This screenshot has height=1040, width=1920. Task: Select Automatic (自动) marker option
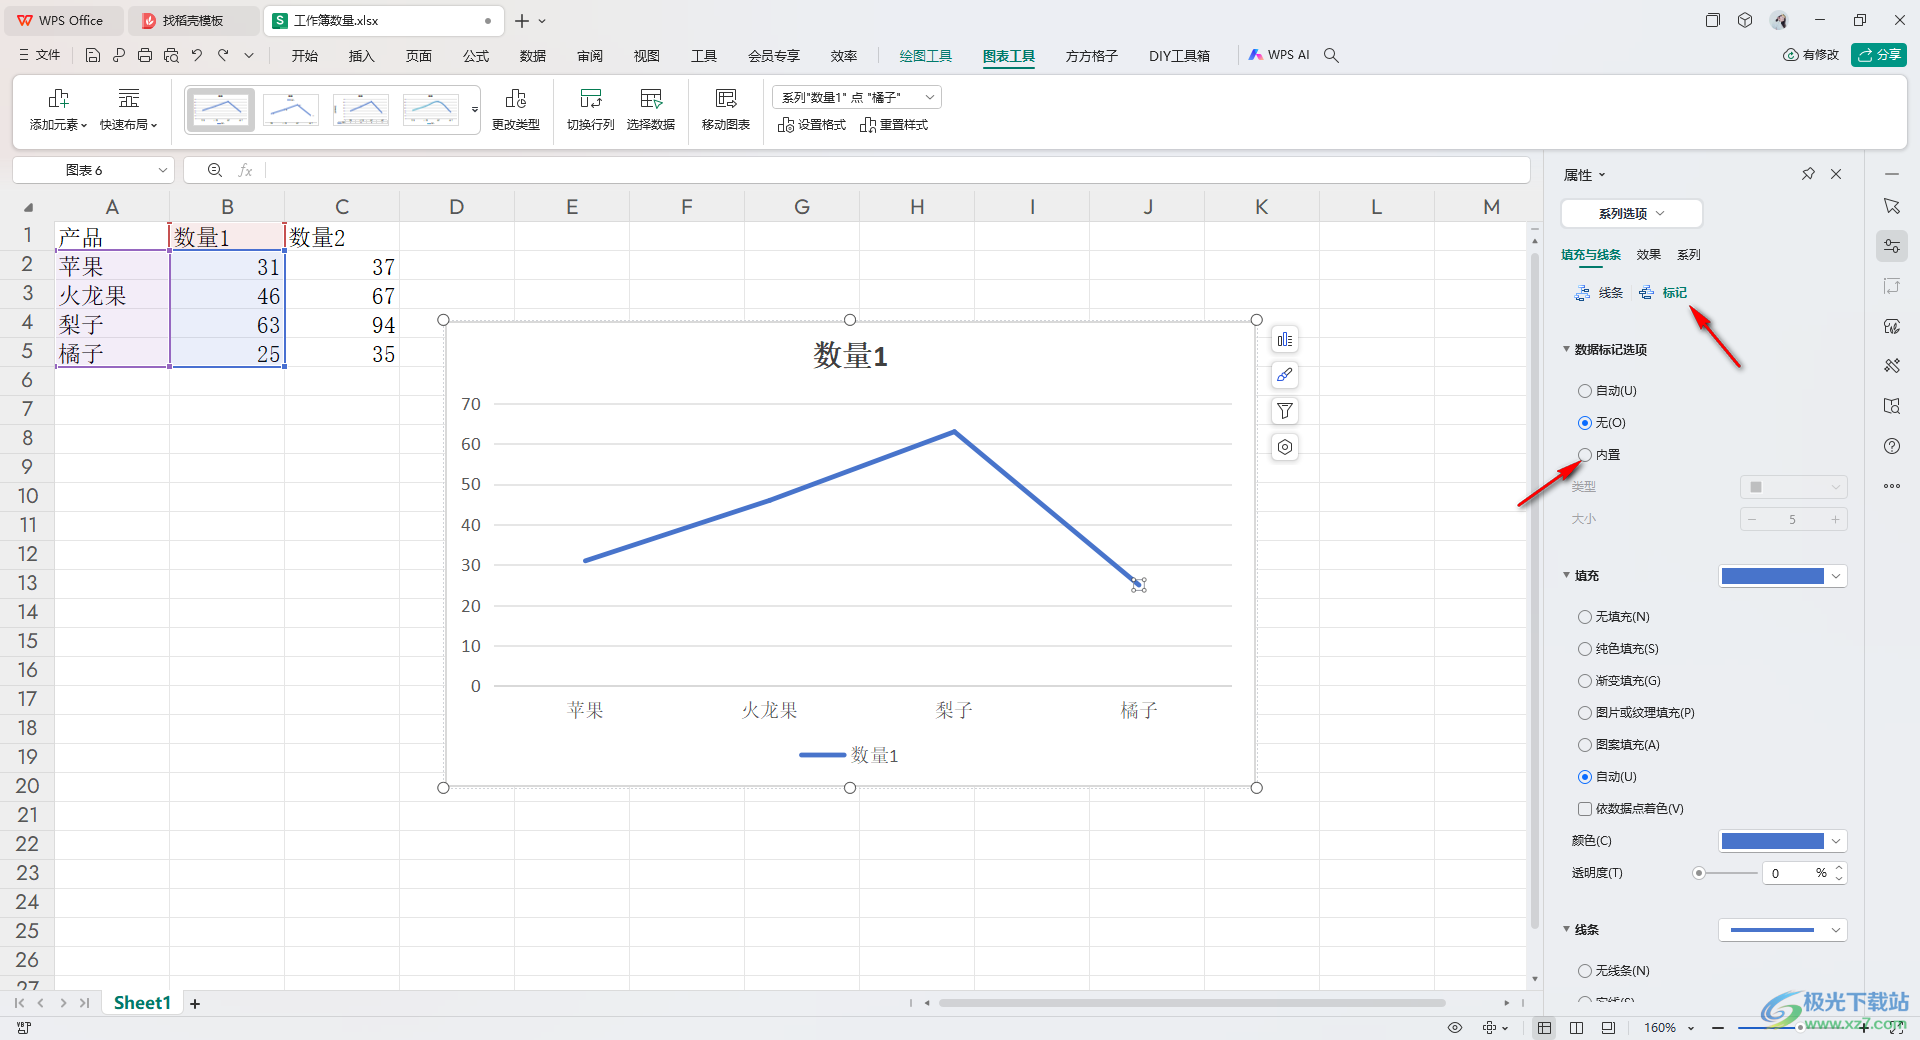(x=1607, y=391)
